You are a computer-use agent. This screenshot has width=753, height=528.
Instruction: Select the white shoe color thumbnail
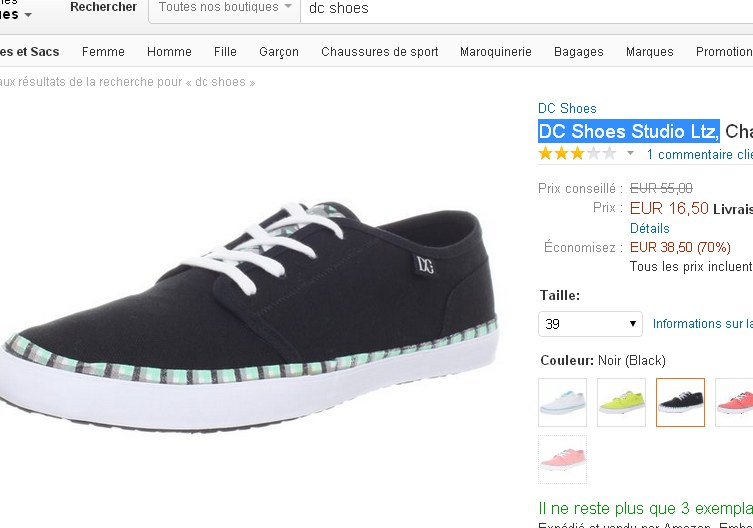pyautogui.click(x=562, y=402)
